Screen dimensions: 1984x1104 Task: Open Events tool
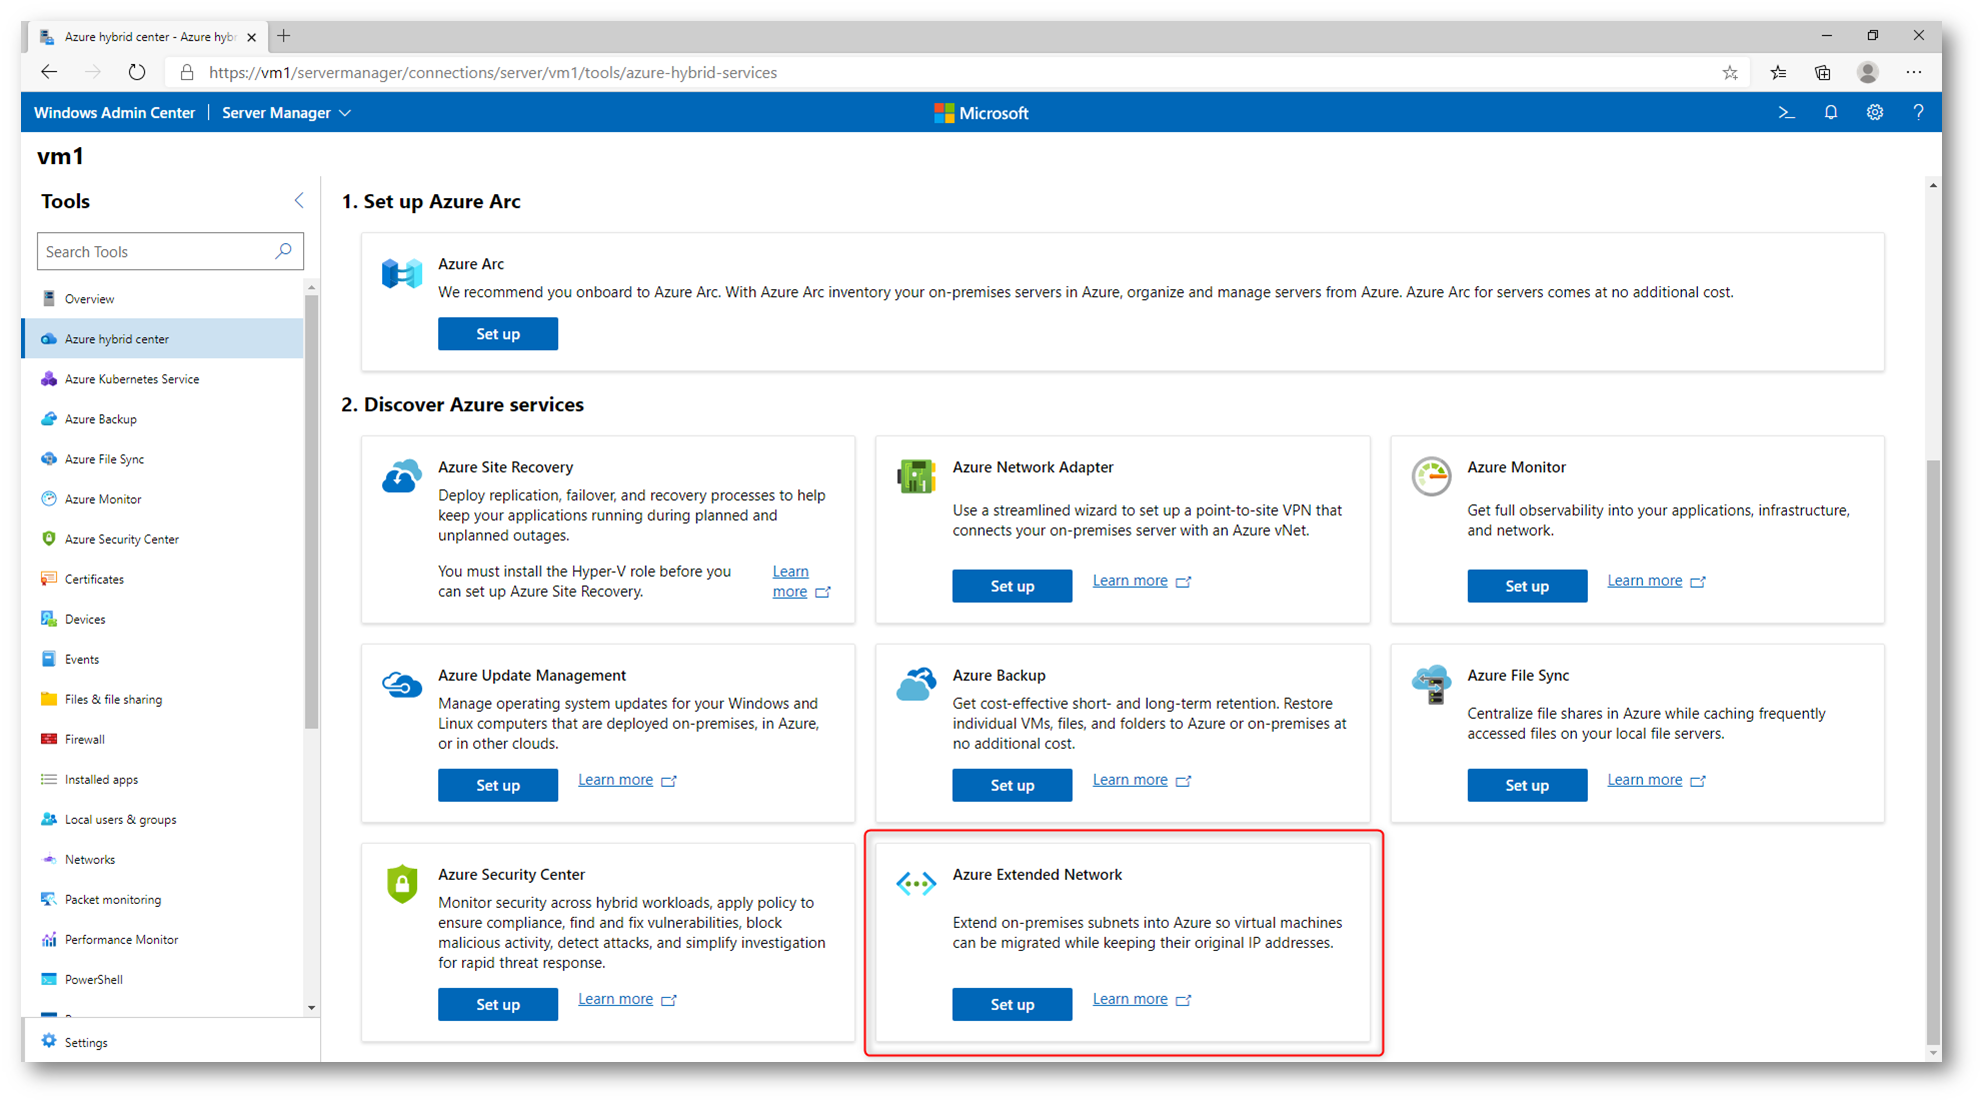click(x=164, y=659)
